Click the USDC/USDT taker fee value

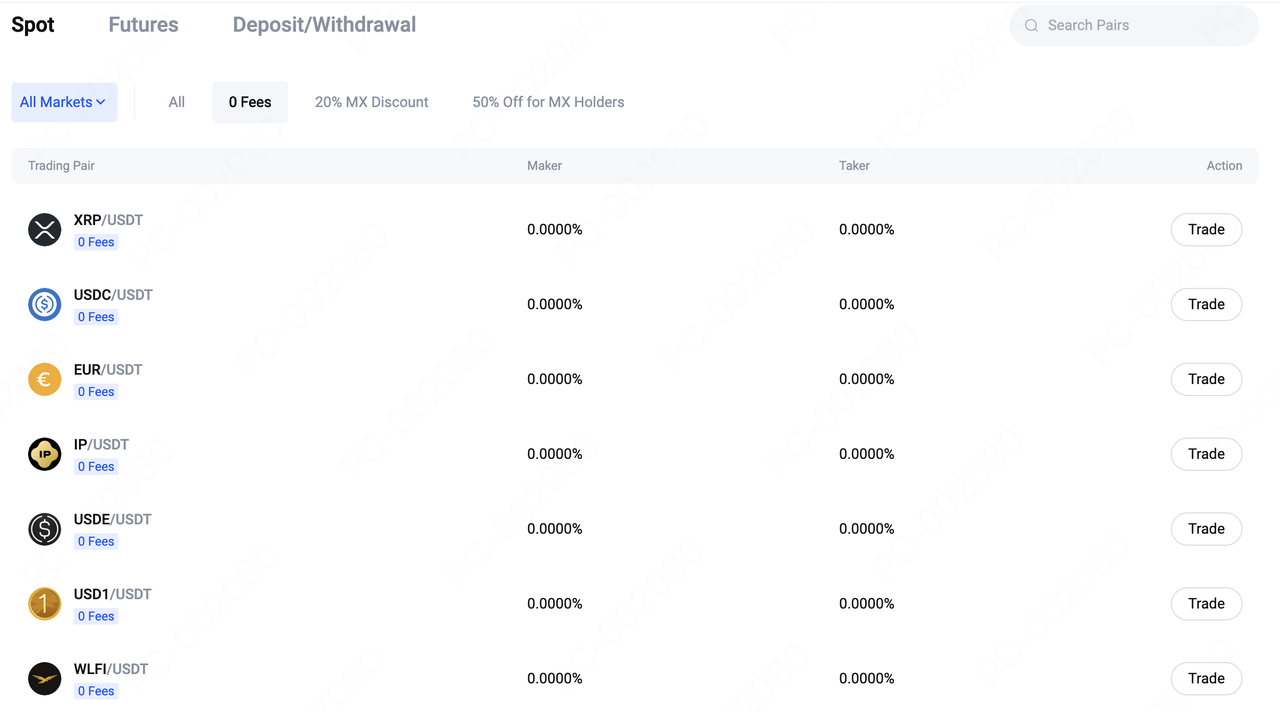(x=867, y=305)
